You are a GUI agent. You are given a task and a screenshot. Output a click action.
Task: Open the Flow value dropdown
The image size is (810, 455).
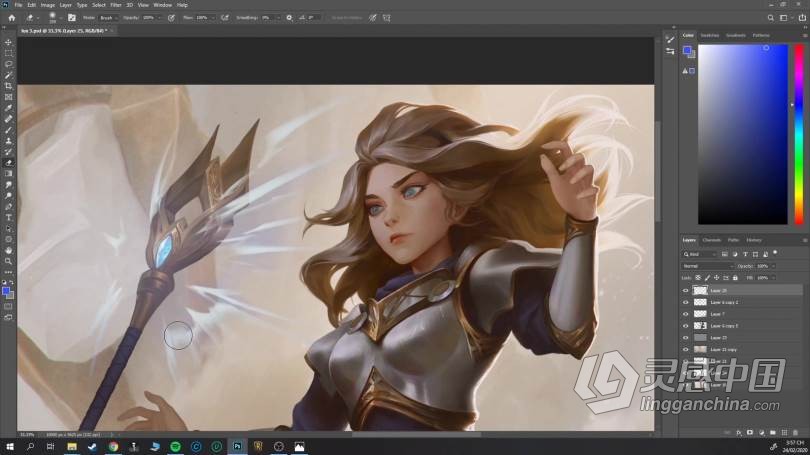(212, 18)
